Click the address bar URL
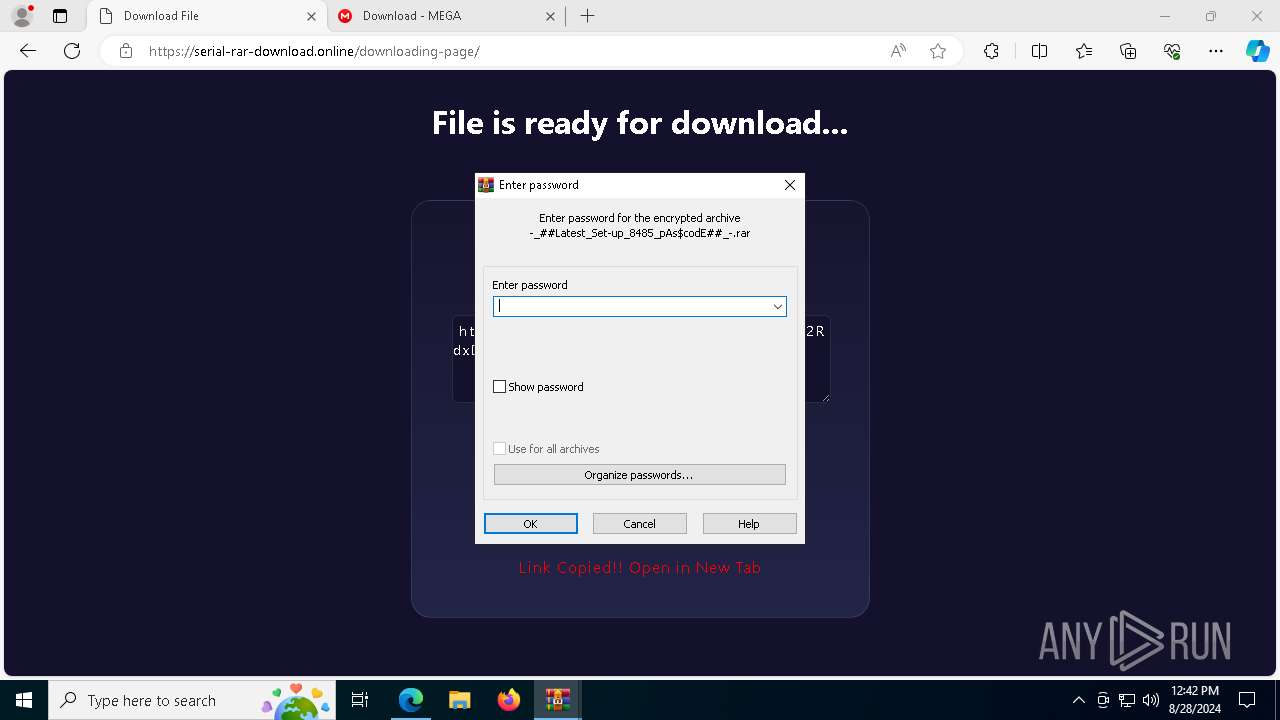This screenshot has height=720, width=1280. (x=314, y=51)
